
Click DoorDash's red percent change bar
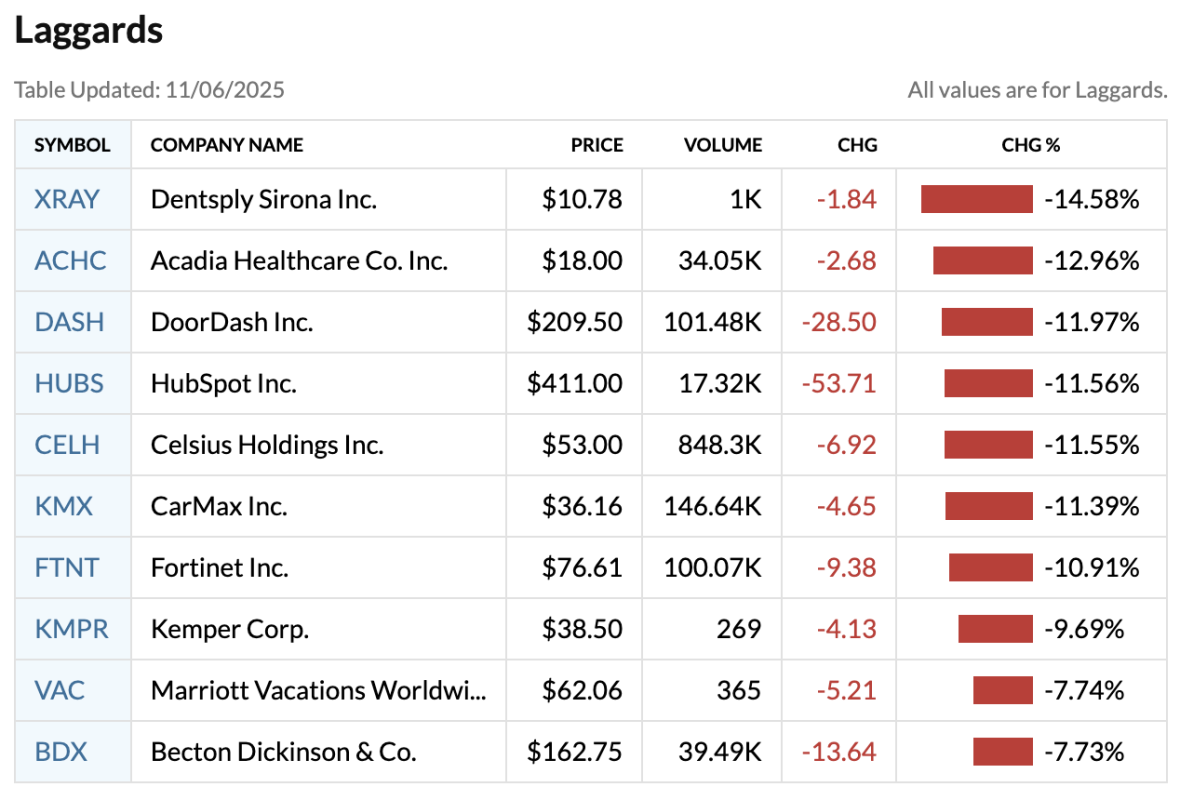coord(986,322)
